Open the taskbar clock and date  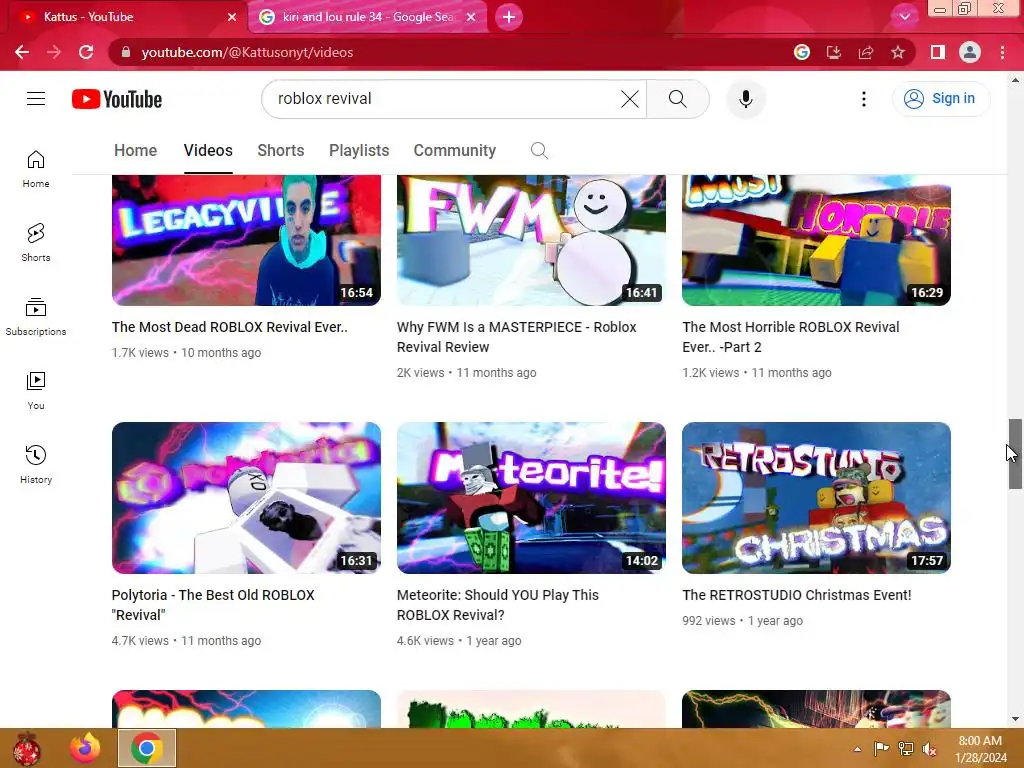point(980,749)
